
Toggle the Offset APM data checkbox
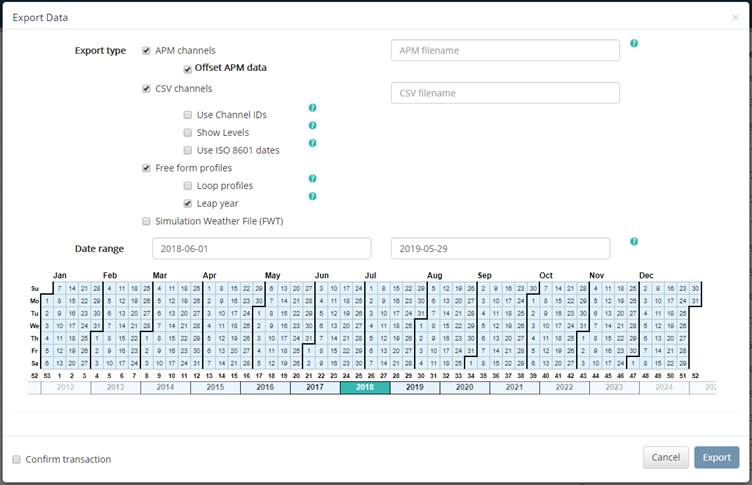(x=188, y=70)
